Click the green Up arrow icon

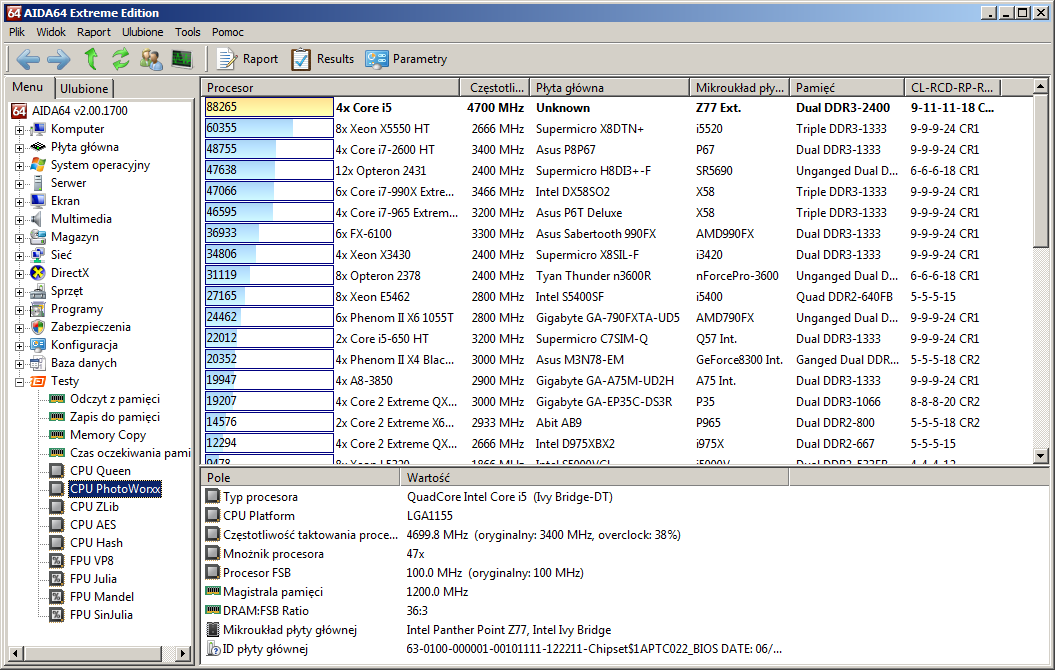point(92,59)
